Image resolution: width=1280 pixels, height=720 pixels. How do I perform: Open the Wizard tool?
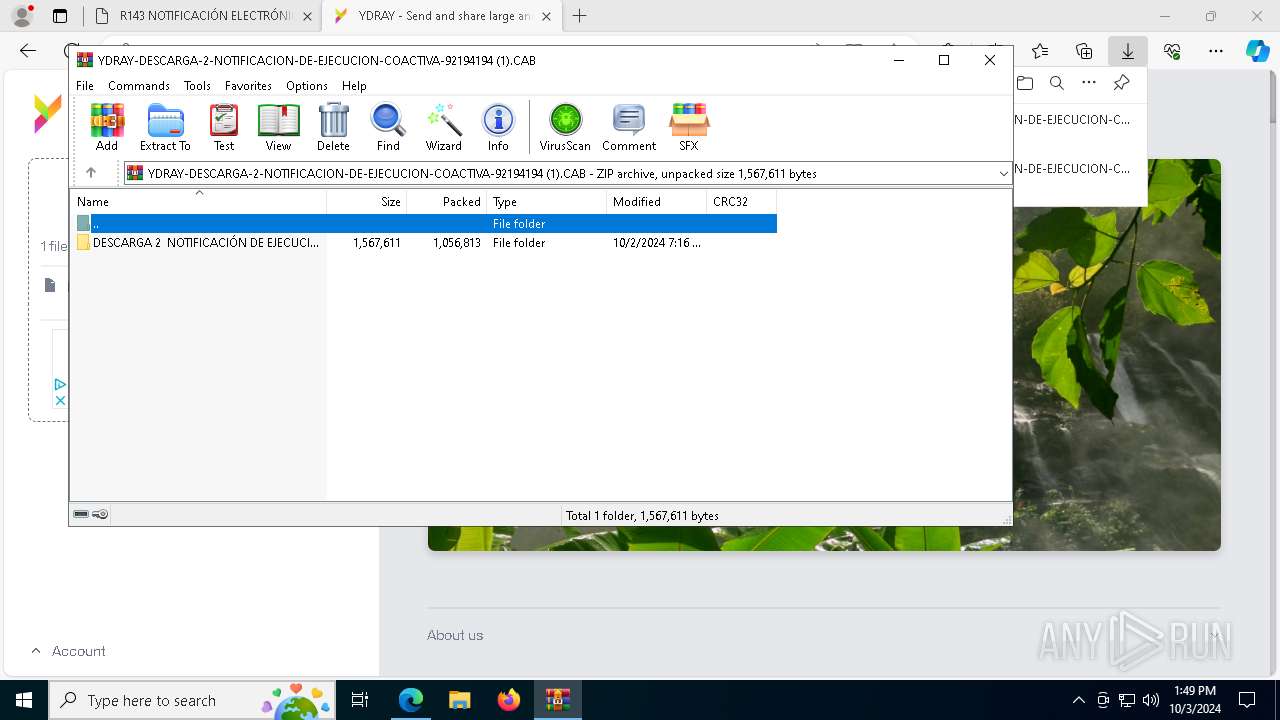pyautogui.click(x=443, y=127)
